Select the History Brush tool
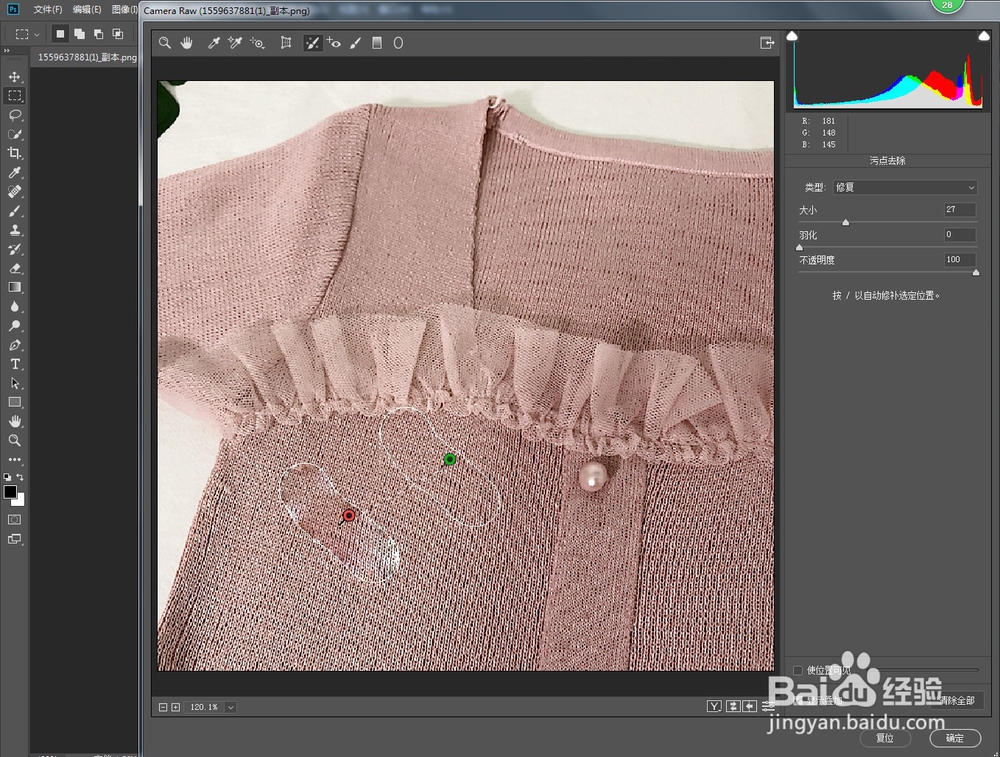 (15, 249)
